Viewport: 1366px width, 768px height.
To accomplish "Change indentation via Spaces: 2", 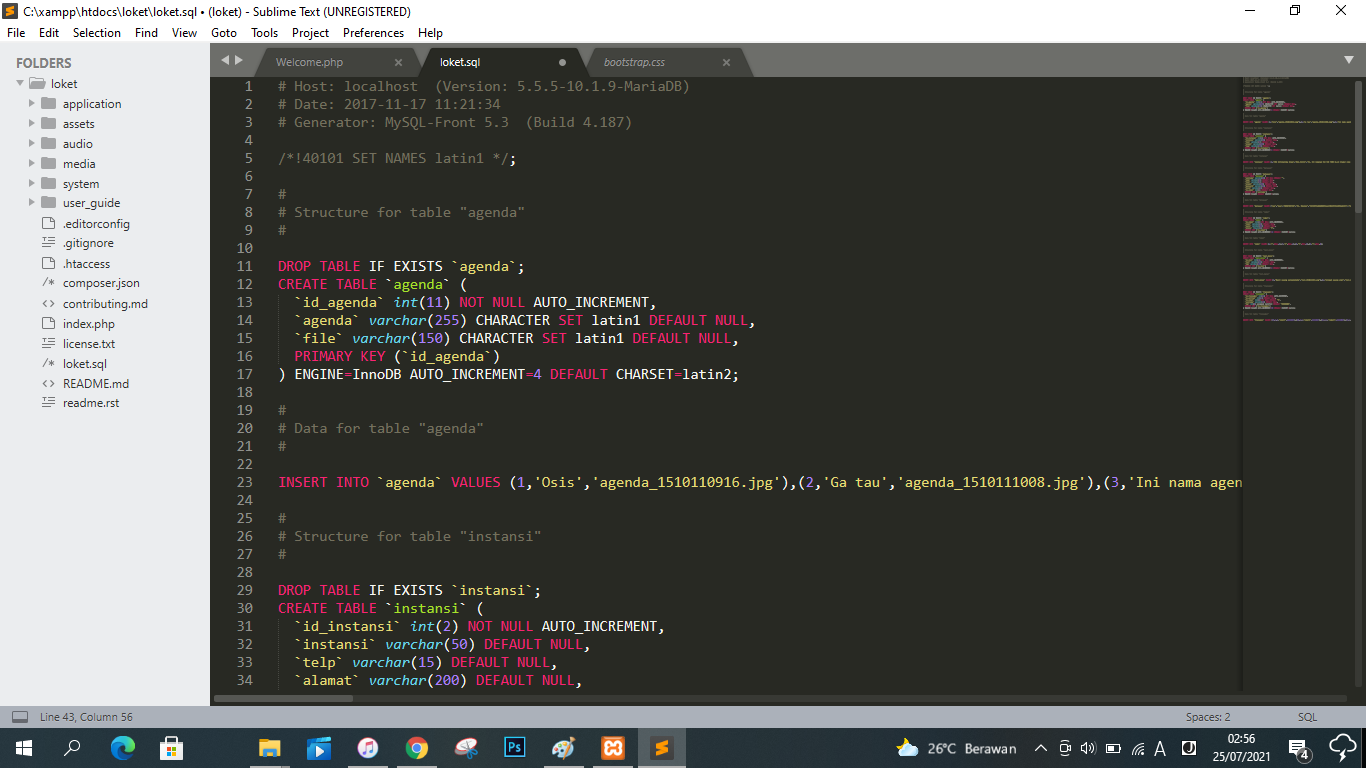I will (x=1208, y=717).
